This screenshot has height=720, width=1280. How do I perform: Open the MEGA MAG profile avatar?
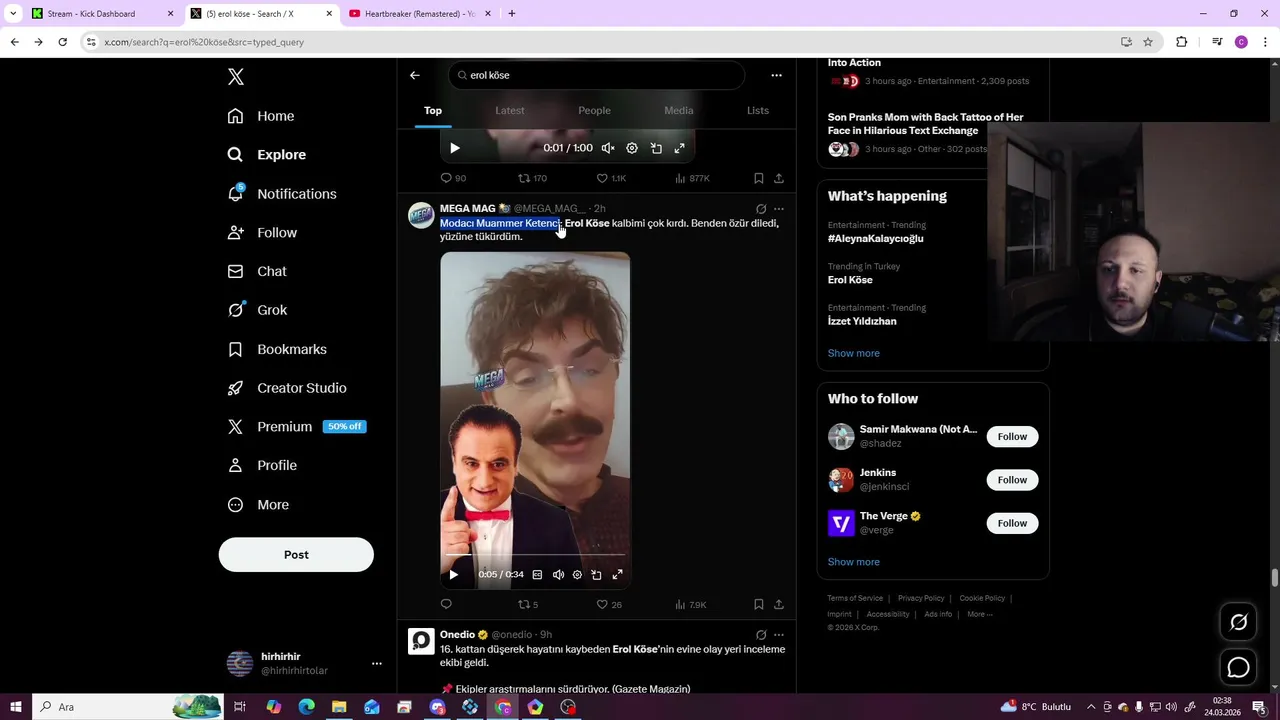[421, 216]
